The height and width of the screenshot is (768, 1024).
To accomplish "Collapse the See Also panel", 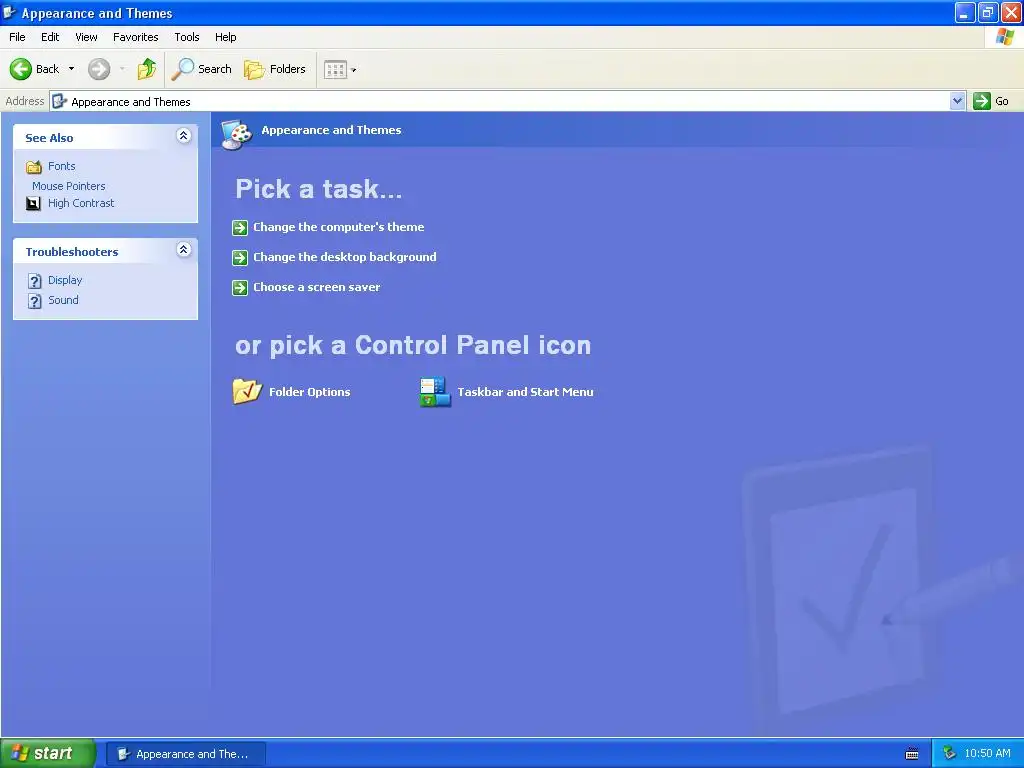I will 184,136.
